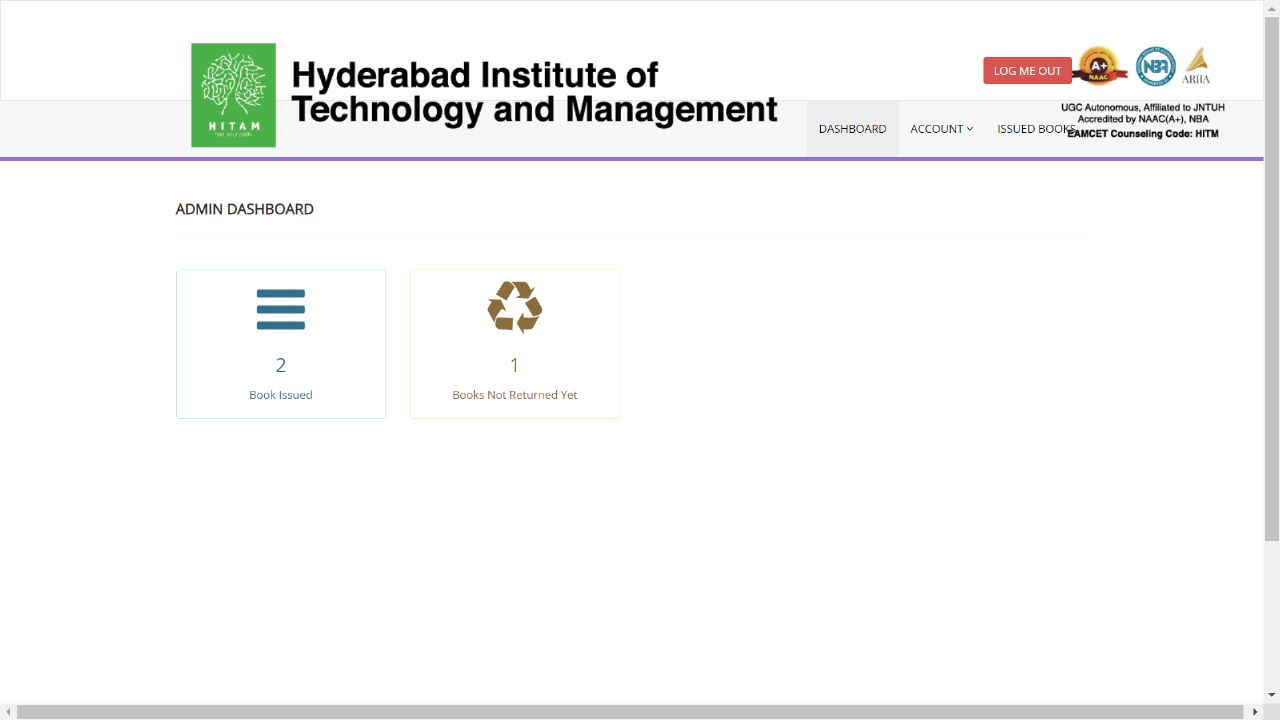Click the Hyderabad Institute of Technology title
The height and width of the screenshot is (720, 1280).
pos(534,92)
